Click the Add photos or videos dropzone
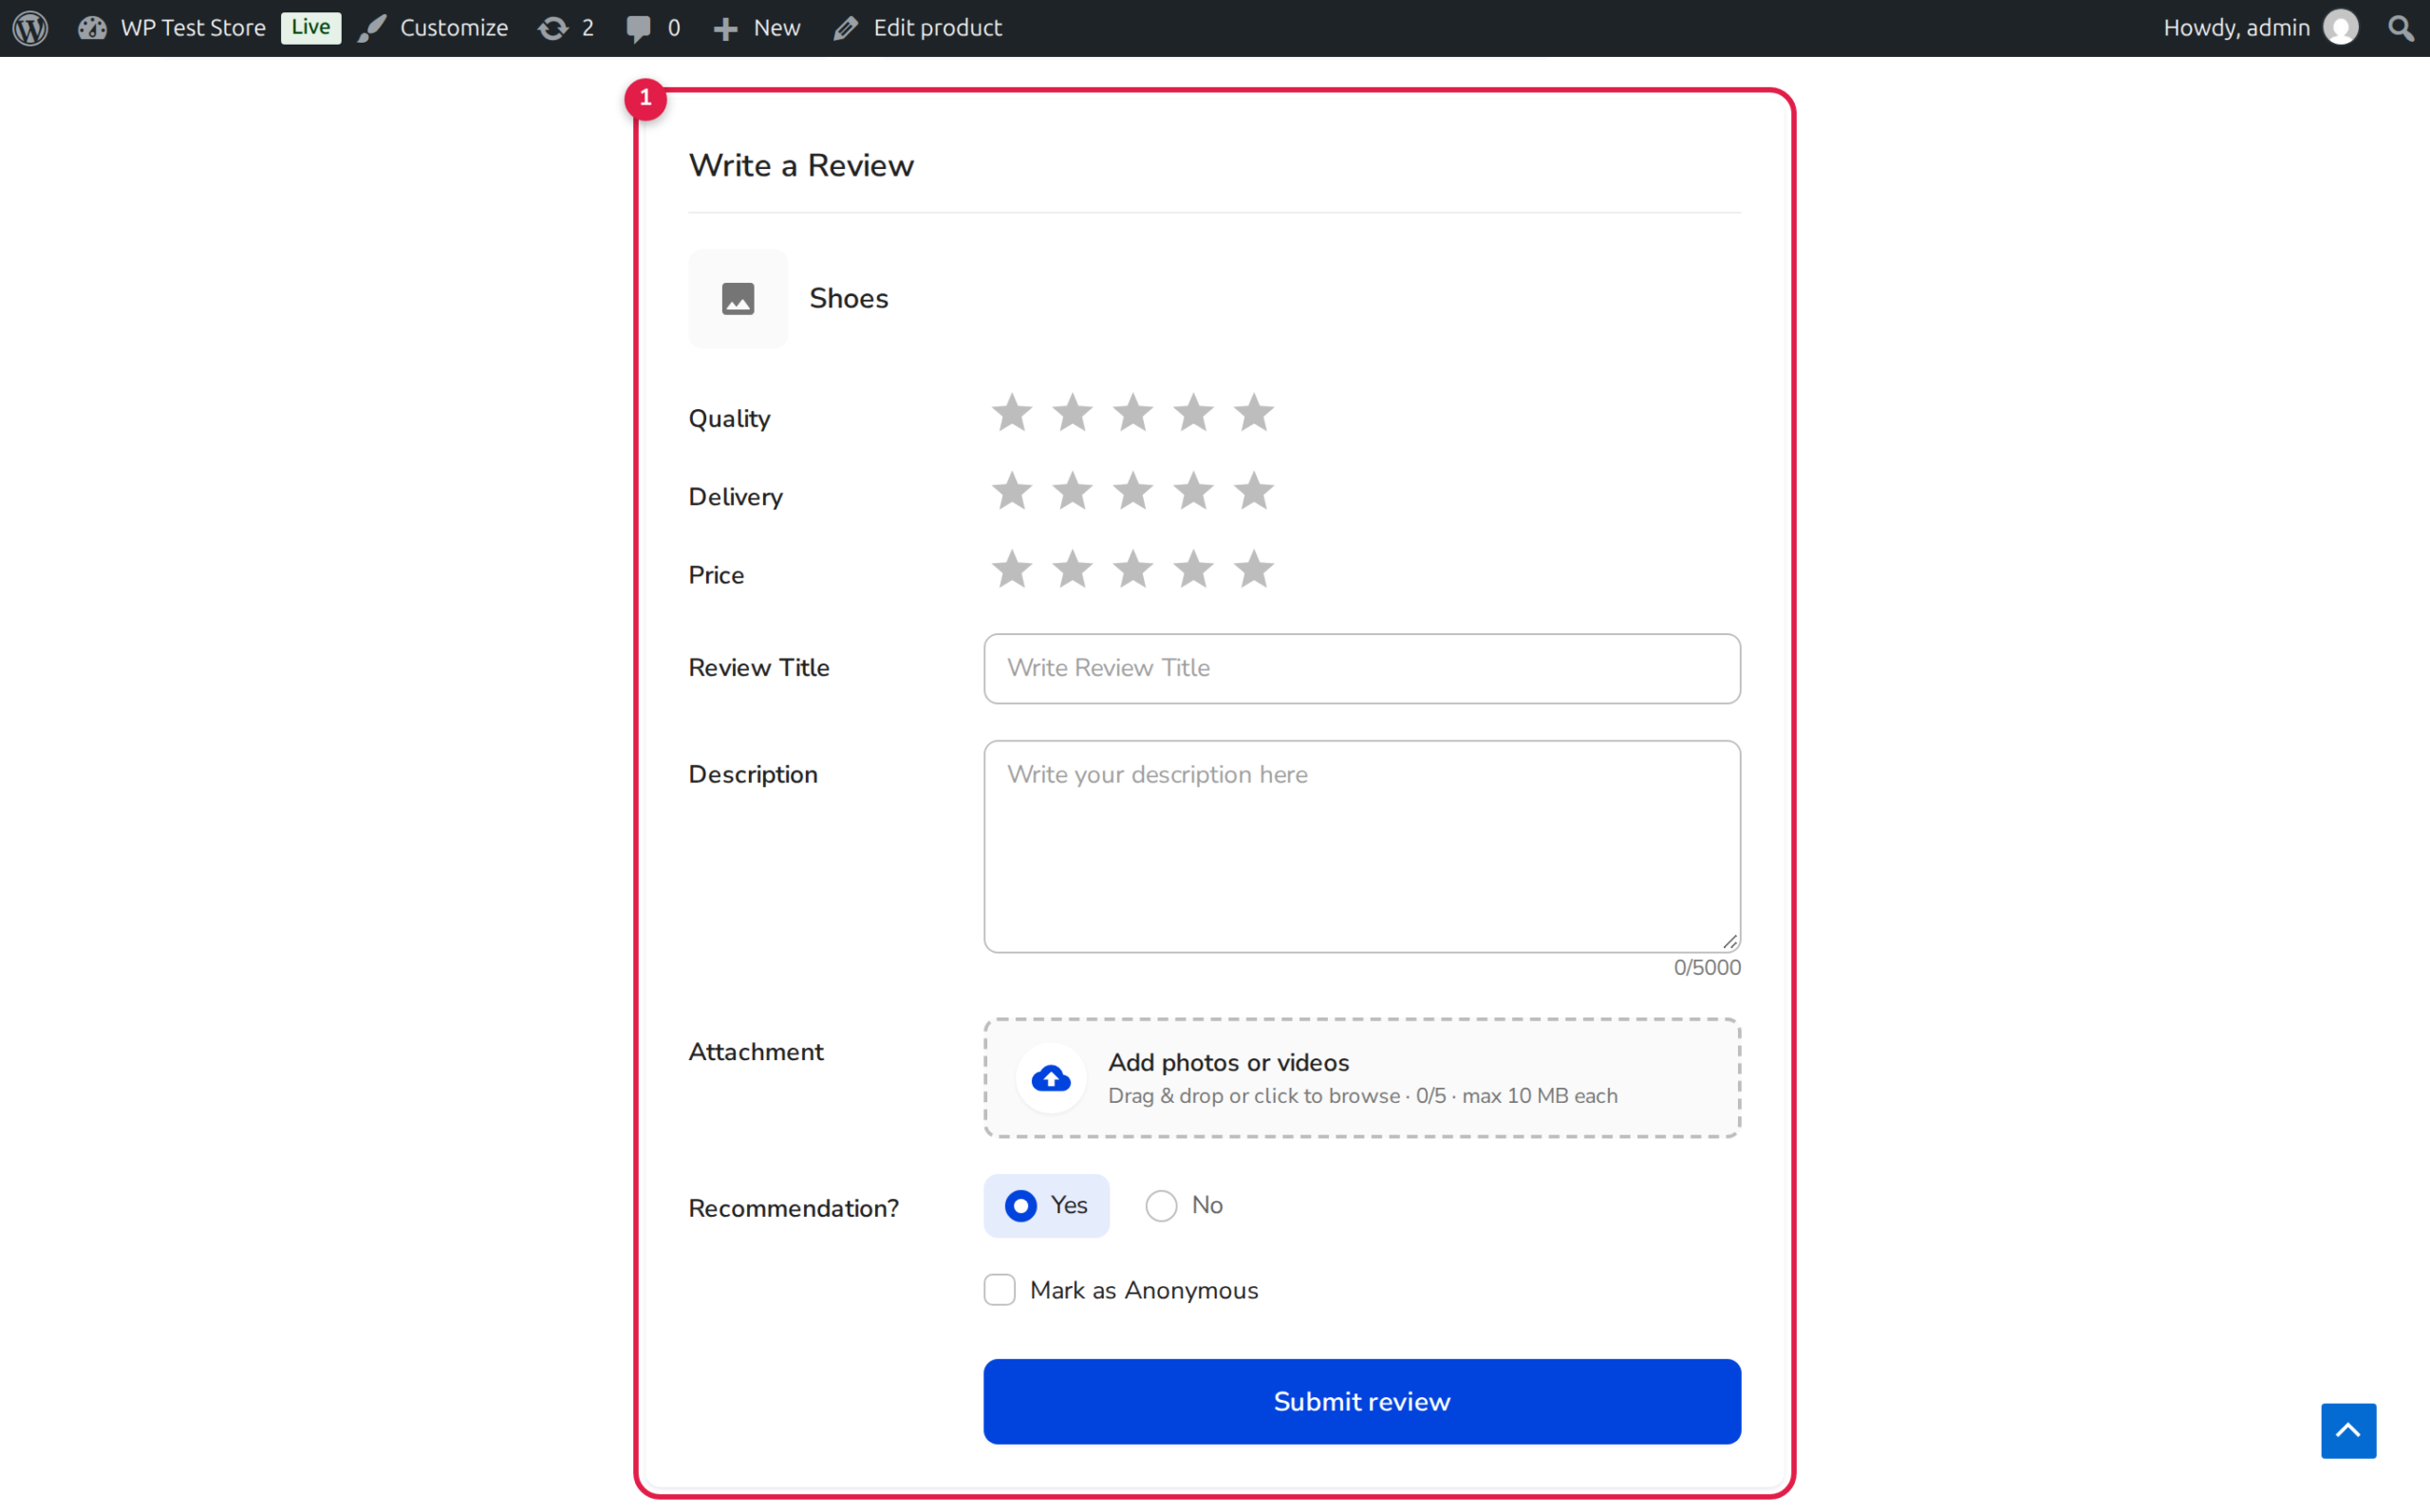This screenshot has width=2430, height=1512. 1362,1078
